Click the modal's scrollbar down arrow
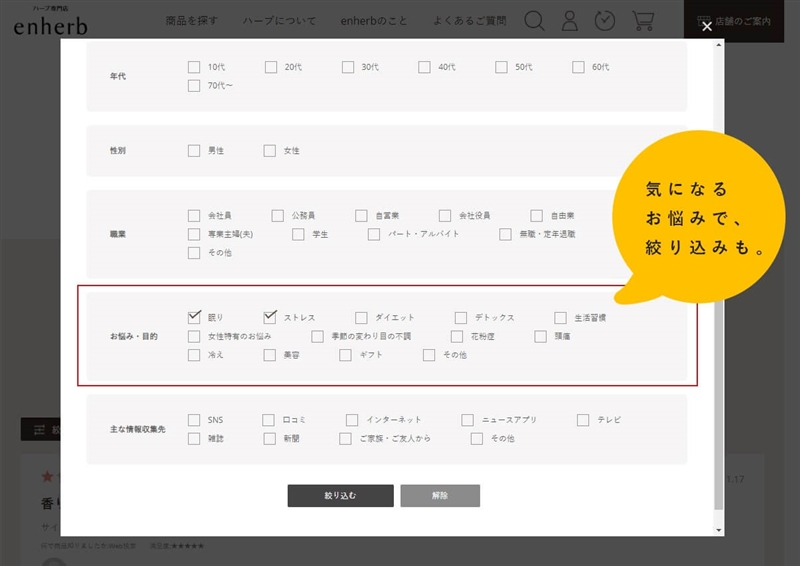 point(718,528)
